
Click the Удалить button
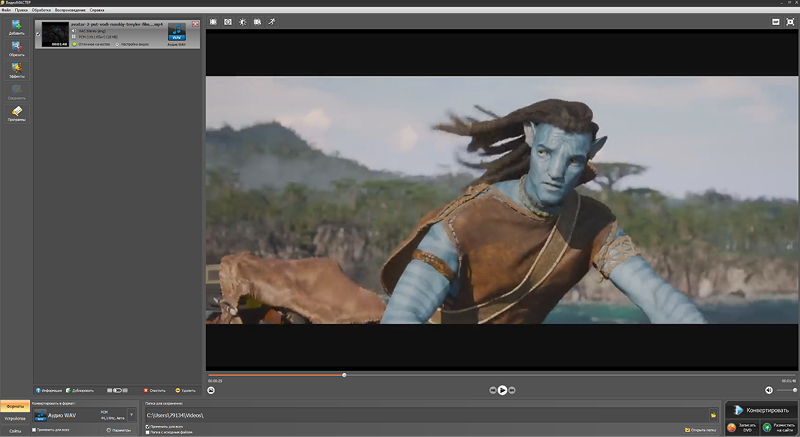pos(186,391)
